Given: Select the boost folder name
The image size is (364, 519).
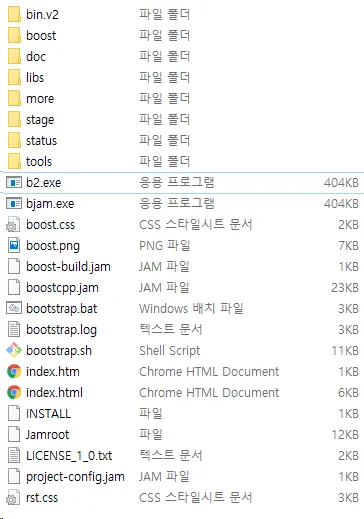Looking at the screenshot, I should 41,36.
